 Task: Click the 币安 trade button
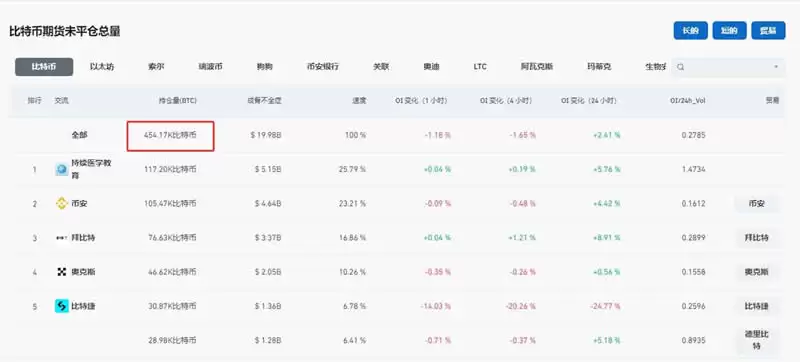(757, 203)
